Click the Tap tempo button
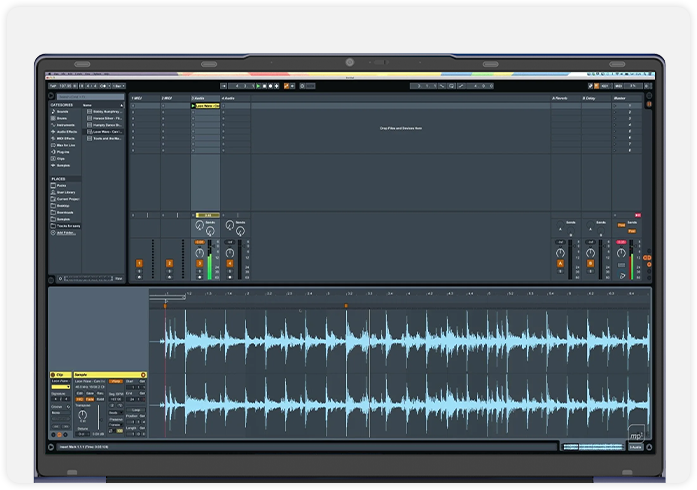 (x=53, y=86)
